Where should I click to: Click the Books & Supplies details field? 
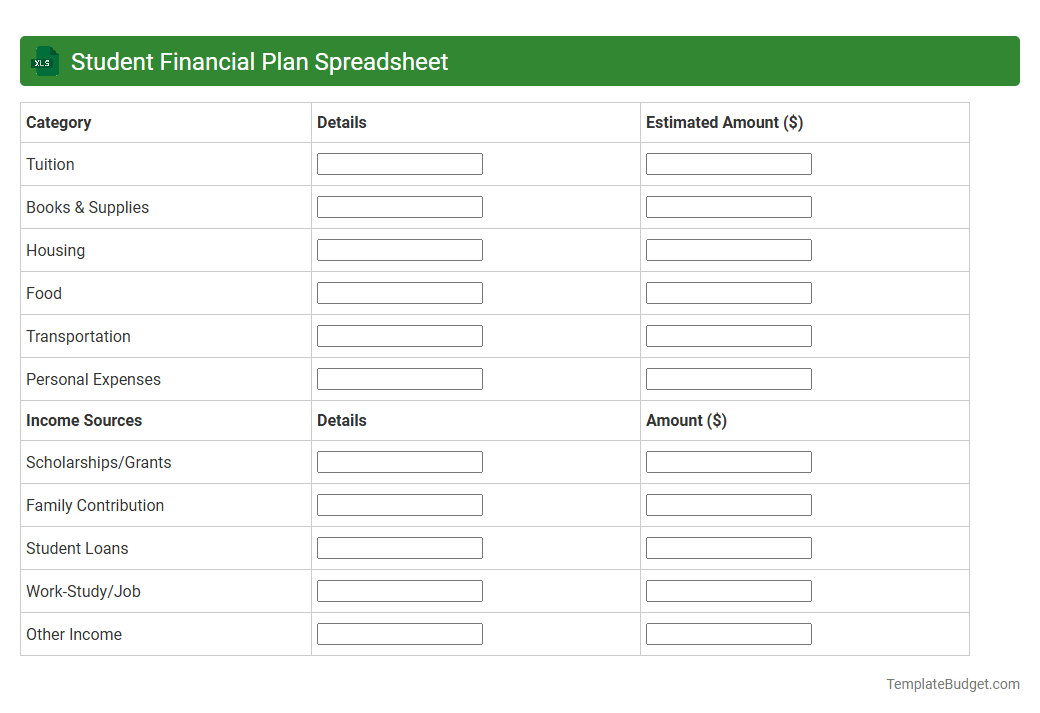399,206
